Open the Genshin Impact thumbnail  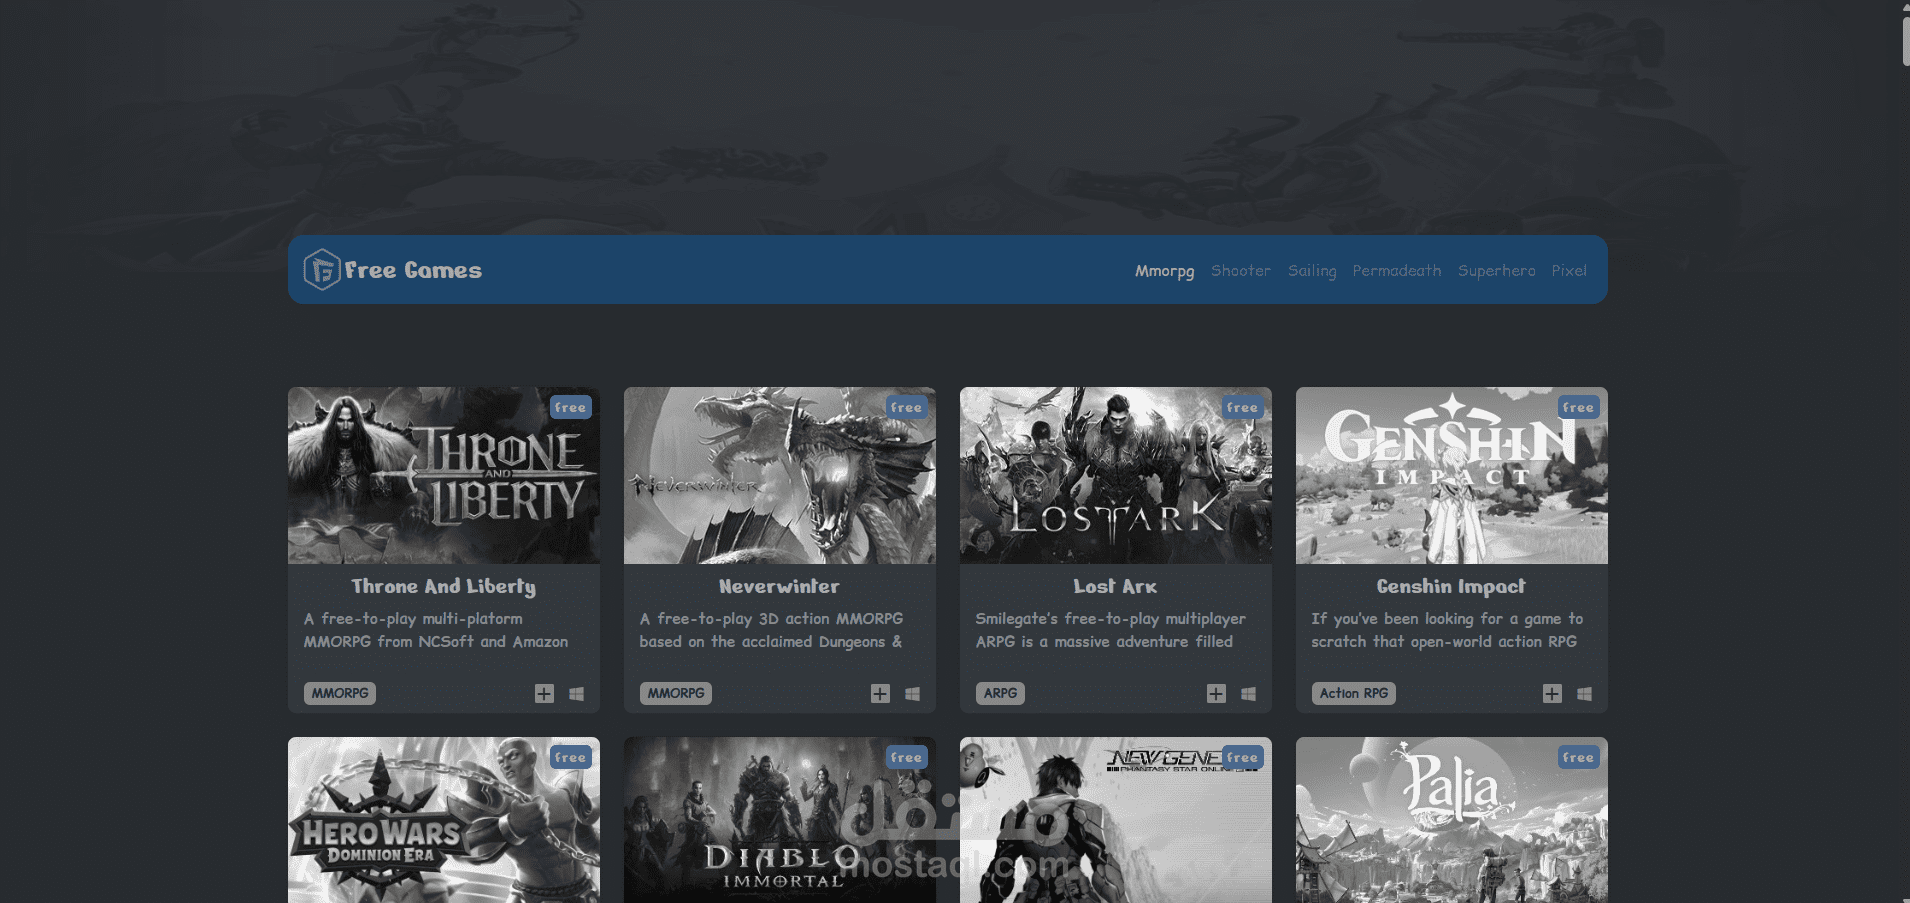[x=1452, y=476]
